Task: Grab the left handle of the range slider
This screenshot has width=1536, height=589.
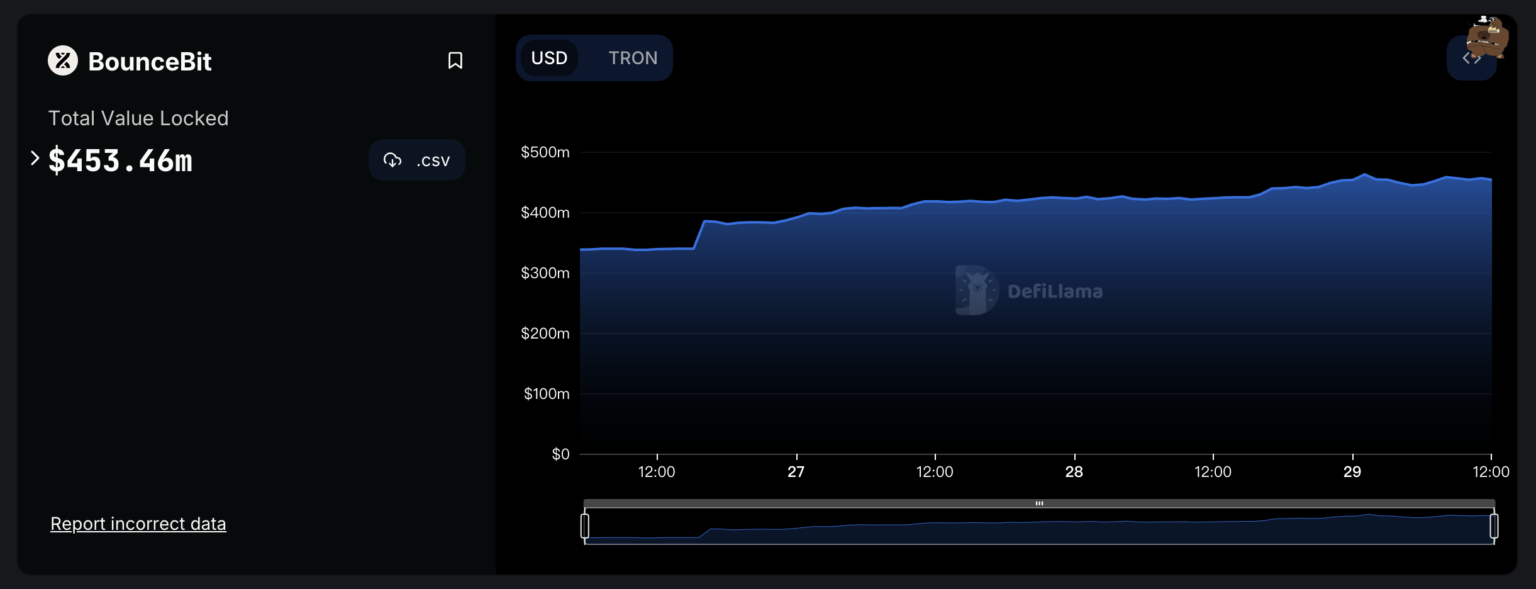Action: click(x=585, y=526)
